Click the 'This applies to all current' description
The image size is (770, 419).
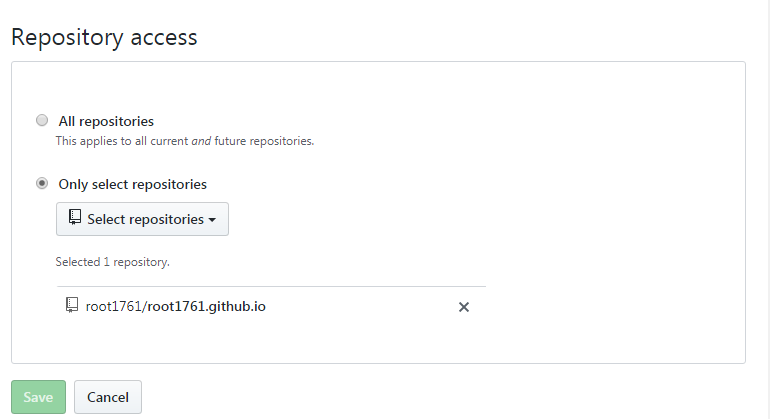(122, 141)
